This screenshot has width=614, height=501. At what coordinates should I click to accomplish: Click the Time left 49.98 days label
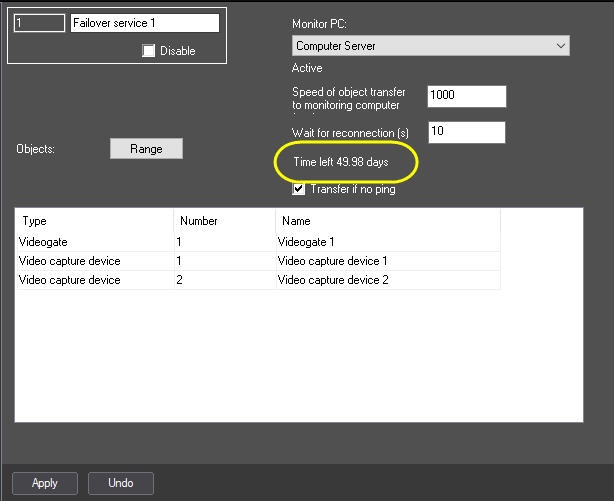341,160
